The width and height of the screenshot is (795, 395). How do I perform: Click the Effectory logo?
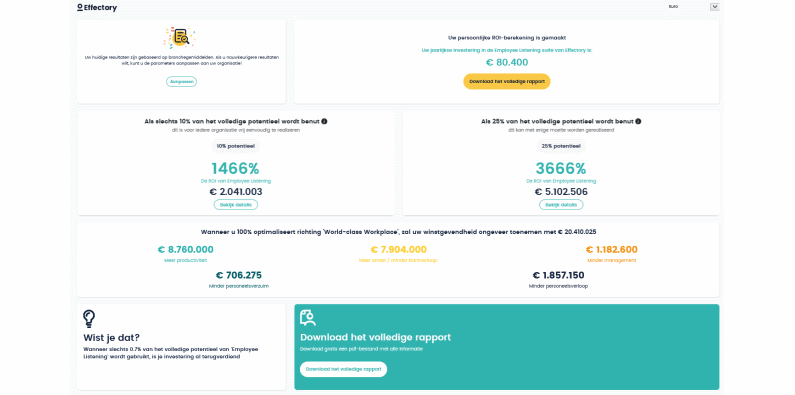click(97, 8)
